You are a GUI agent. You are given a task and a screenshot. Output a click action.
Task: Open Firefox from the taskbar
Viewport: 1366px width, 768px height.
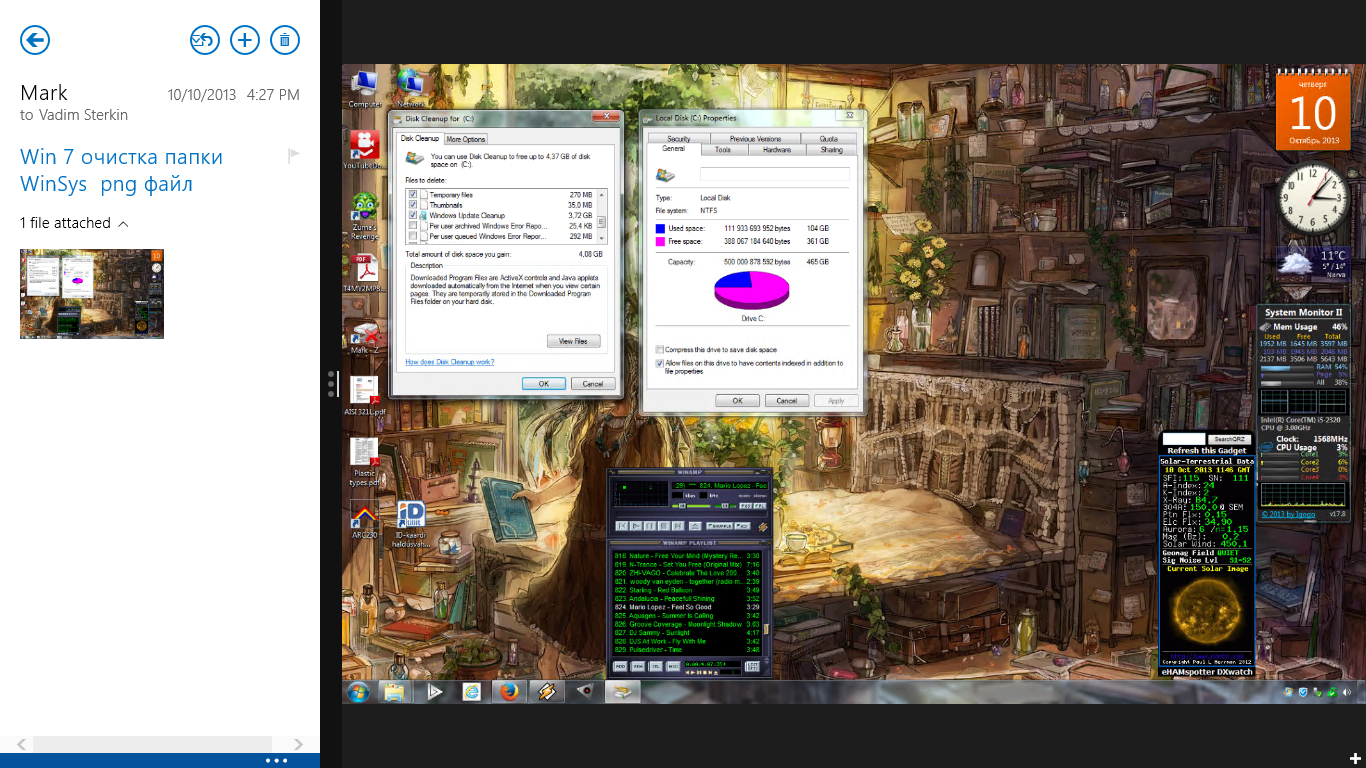pyautogui.click(x=509, y=691)
